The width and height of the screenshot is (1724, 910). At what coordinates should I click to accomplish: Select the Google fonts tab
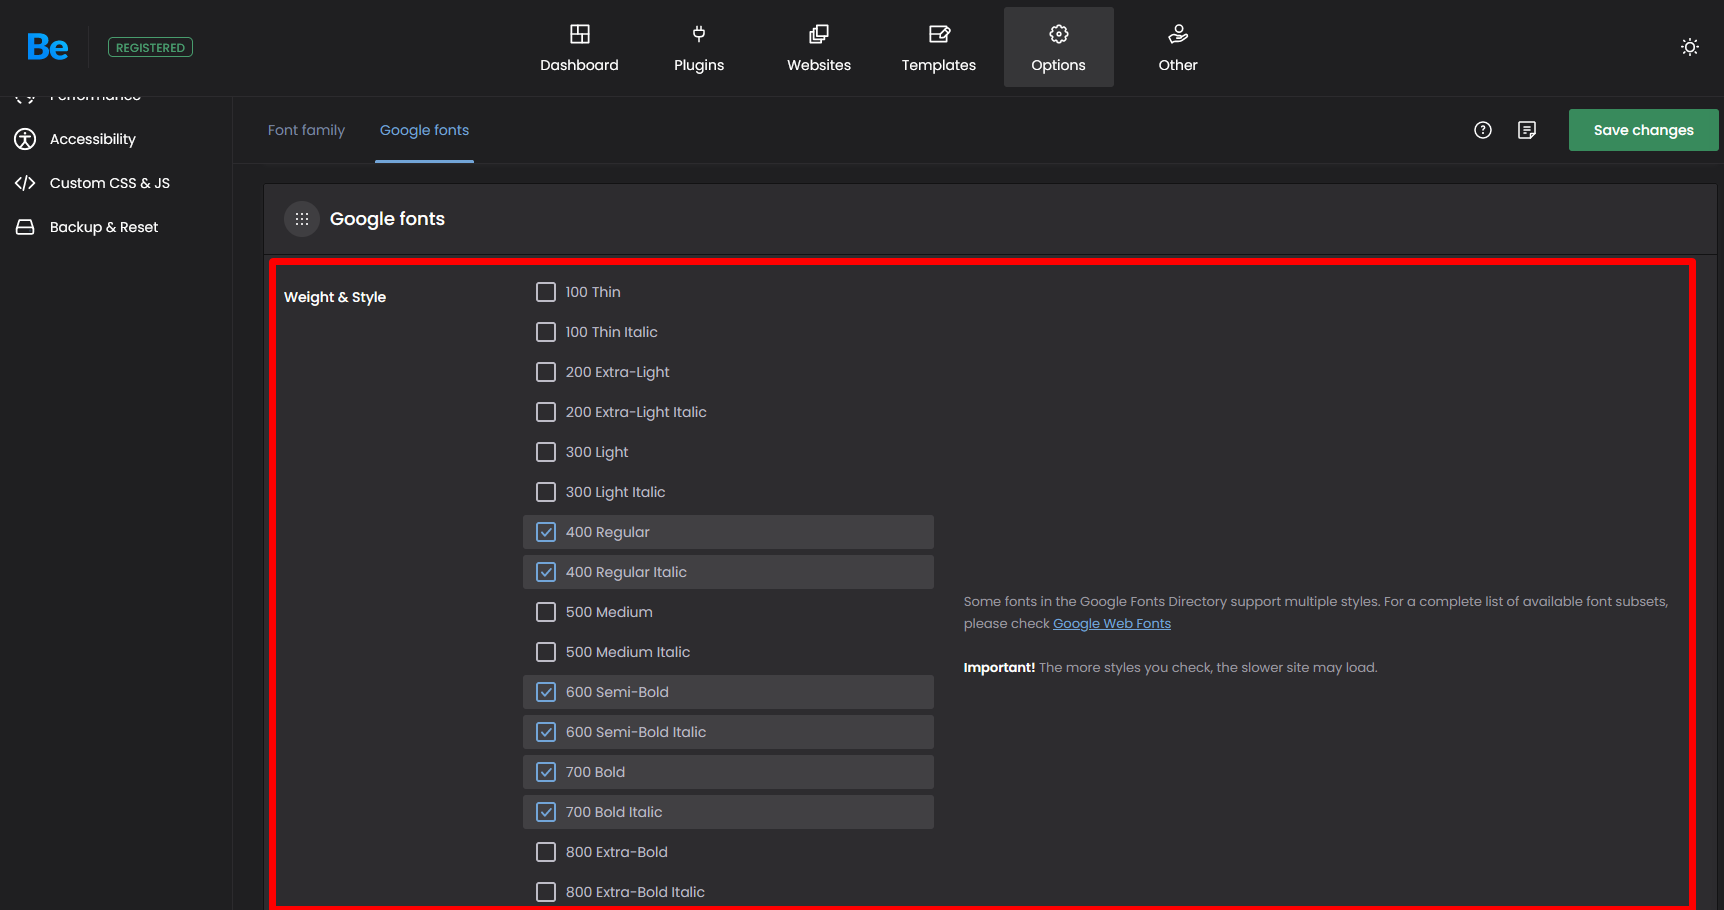coord(424,130)
